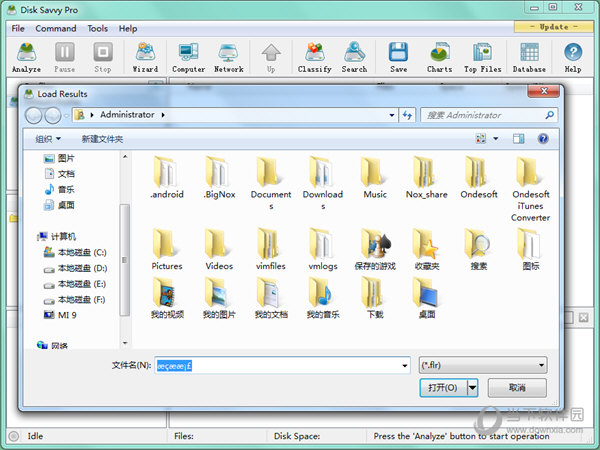Select 本地磁盘 (E:) in navigation pane
600x450 pixels.
(x=75, y=284)
